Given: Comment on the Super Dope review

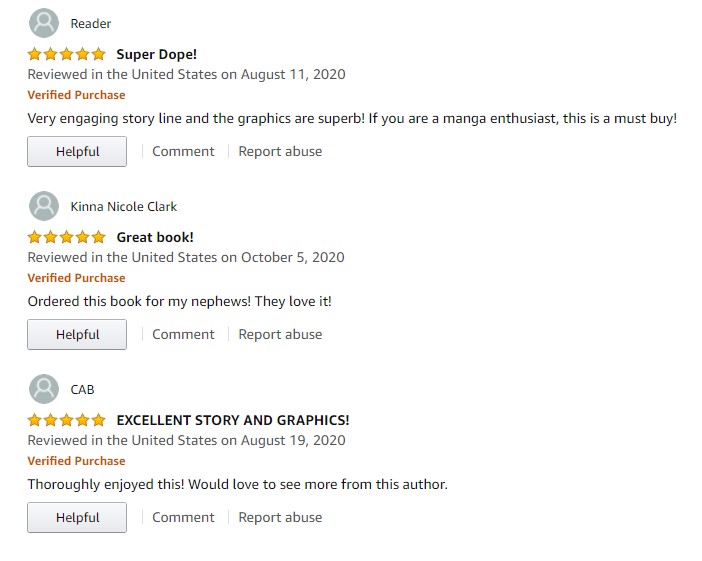Looking at the screenshot, I should point(183,152).
